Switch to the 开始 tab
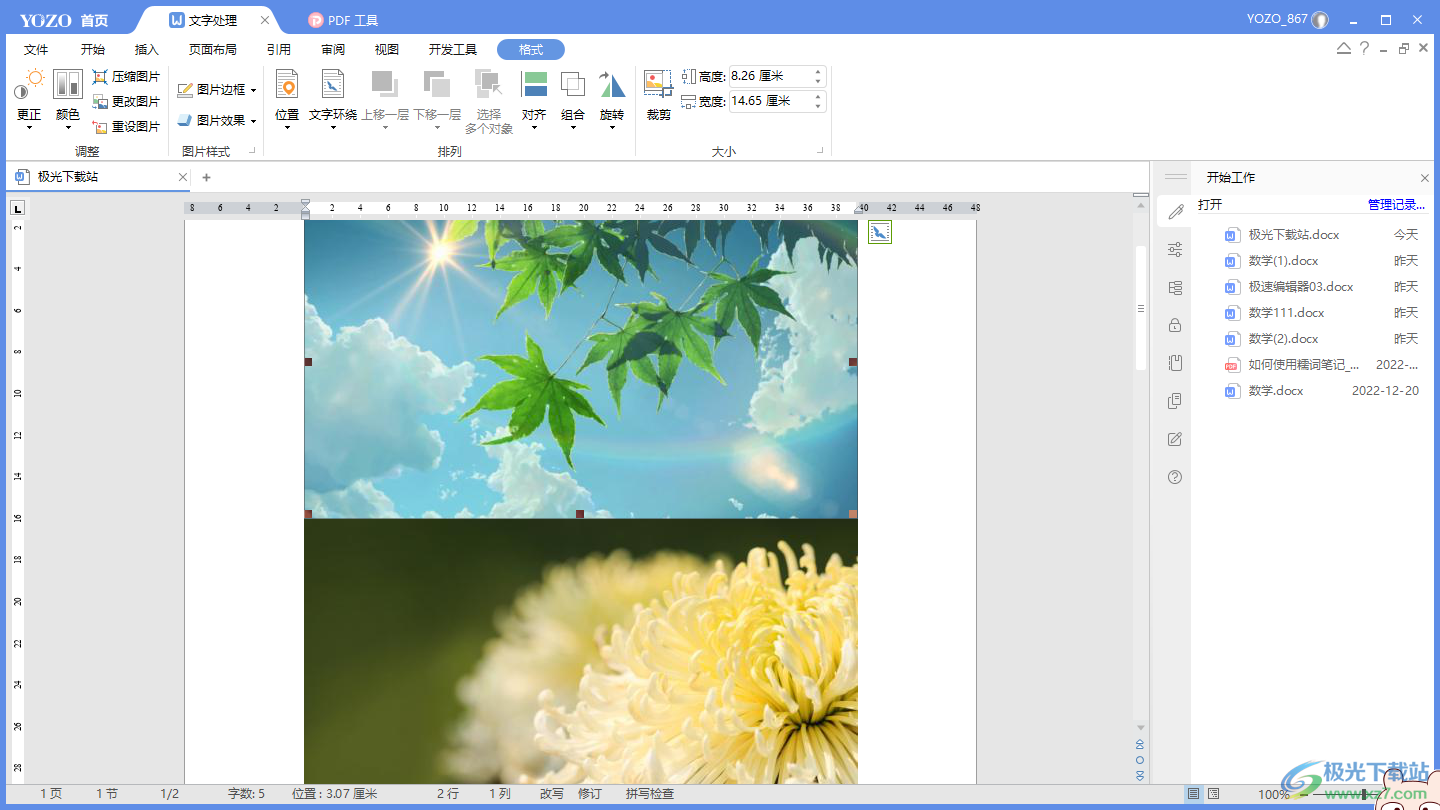 tap(93, 49)
